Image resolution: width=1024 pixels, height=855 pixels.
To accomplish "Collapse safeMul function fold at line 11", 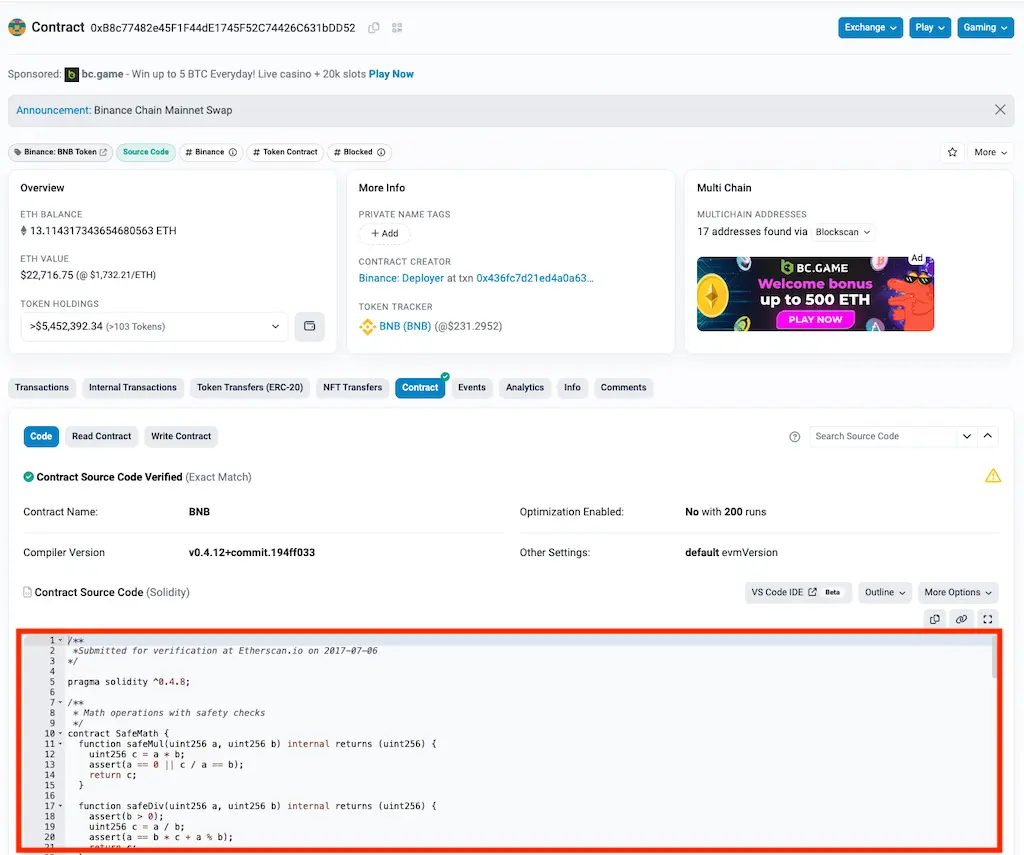I will tap(60, 744).
